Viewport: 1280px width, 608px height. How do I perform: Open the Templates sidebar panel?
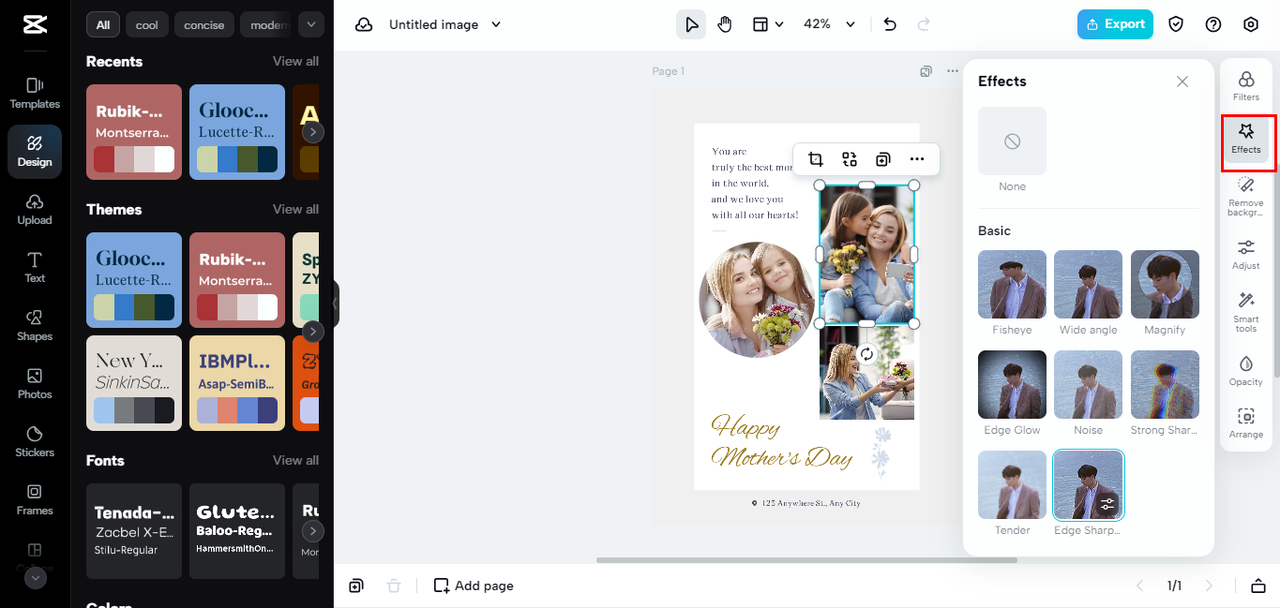[35, 93]
